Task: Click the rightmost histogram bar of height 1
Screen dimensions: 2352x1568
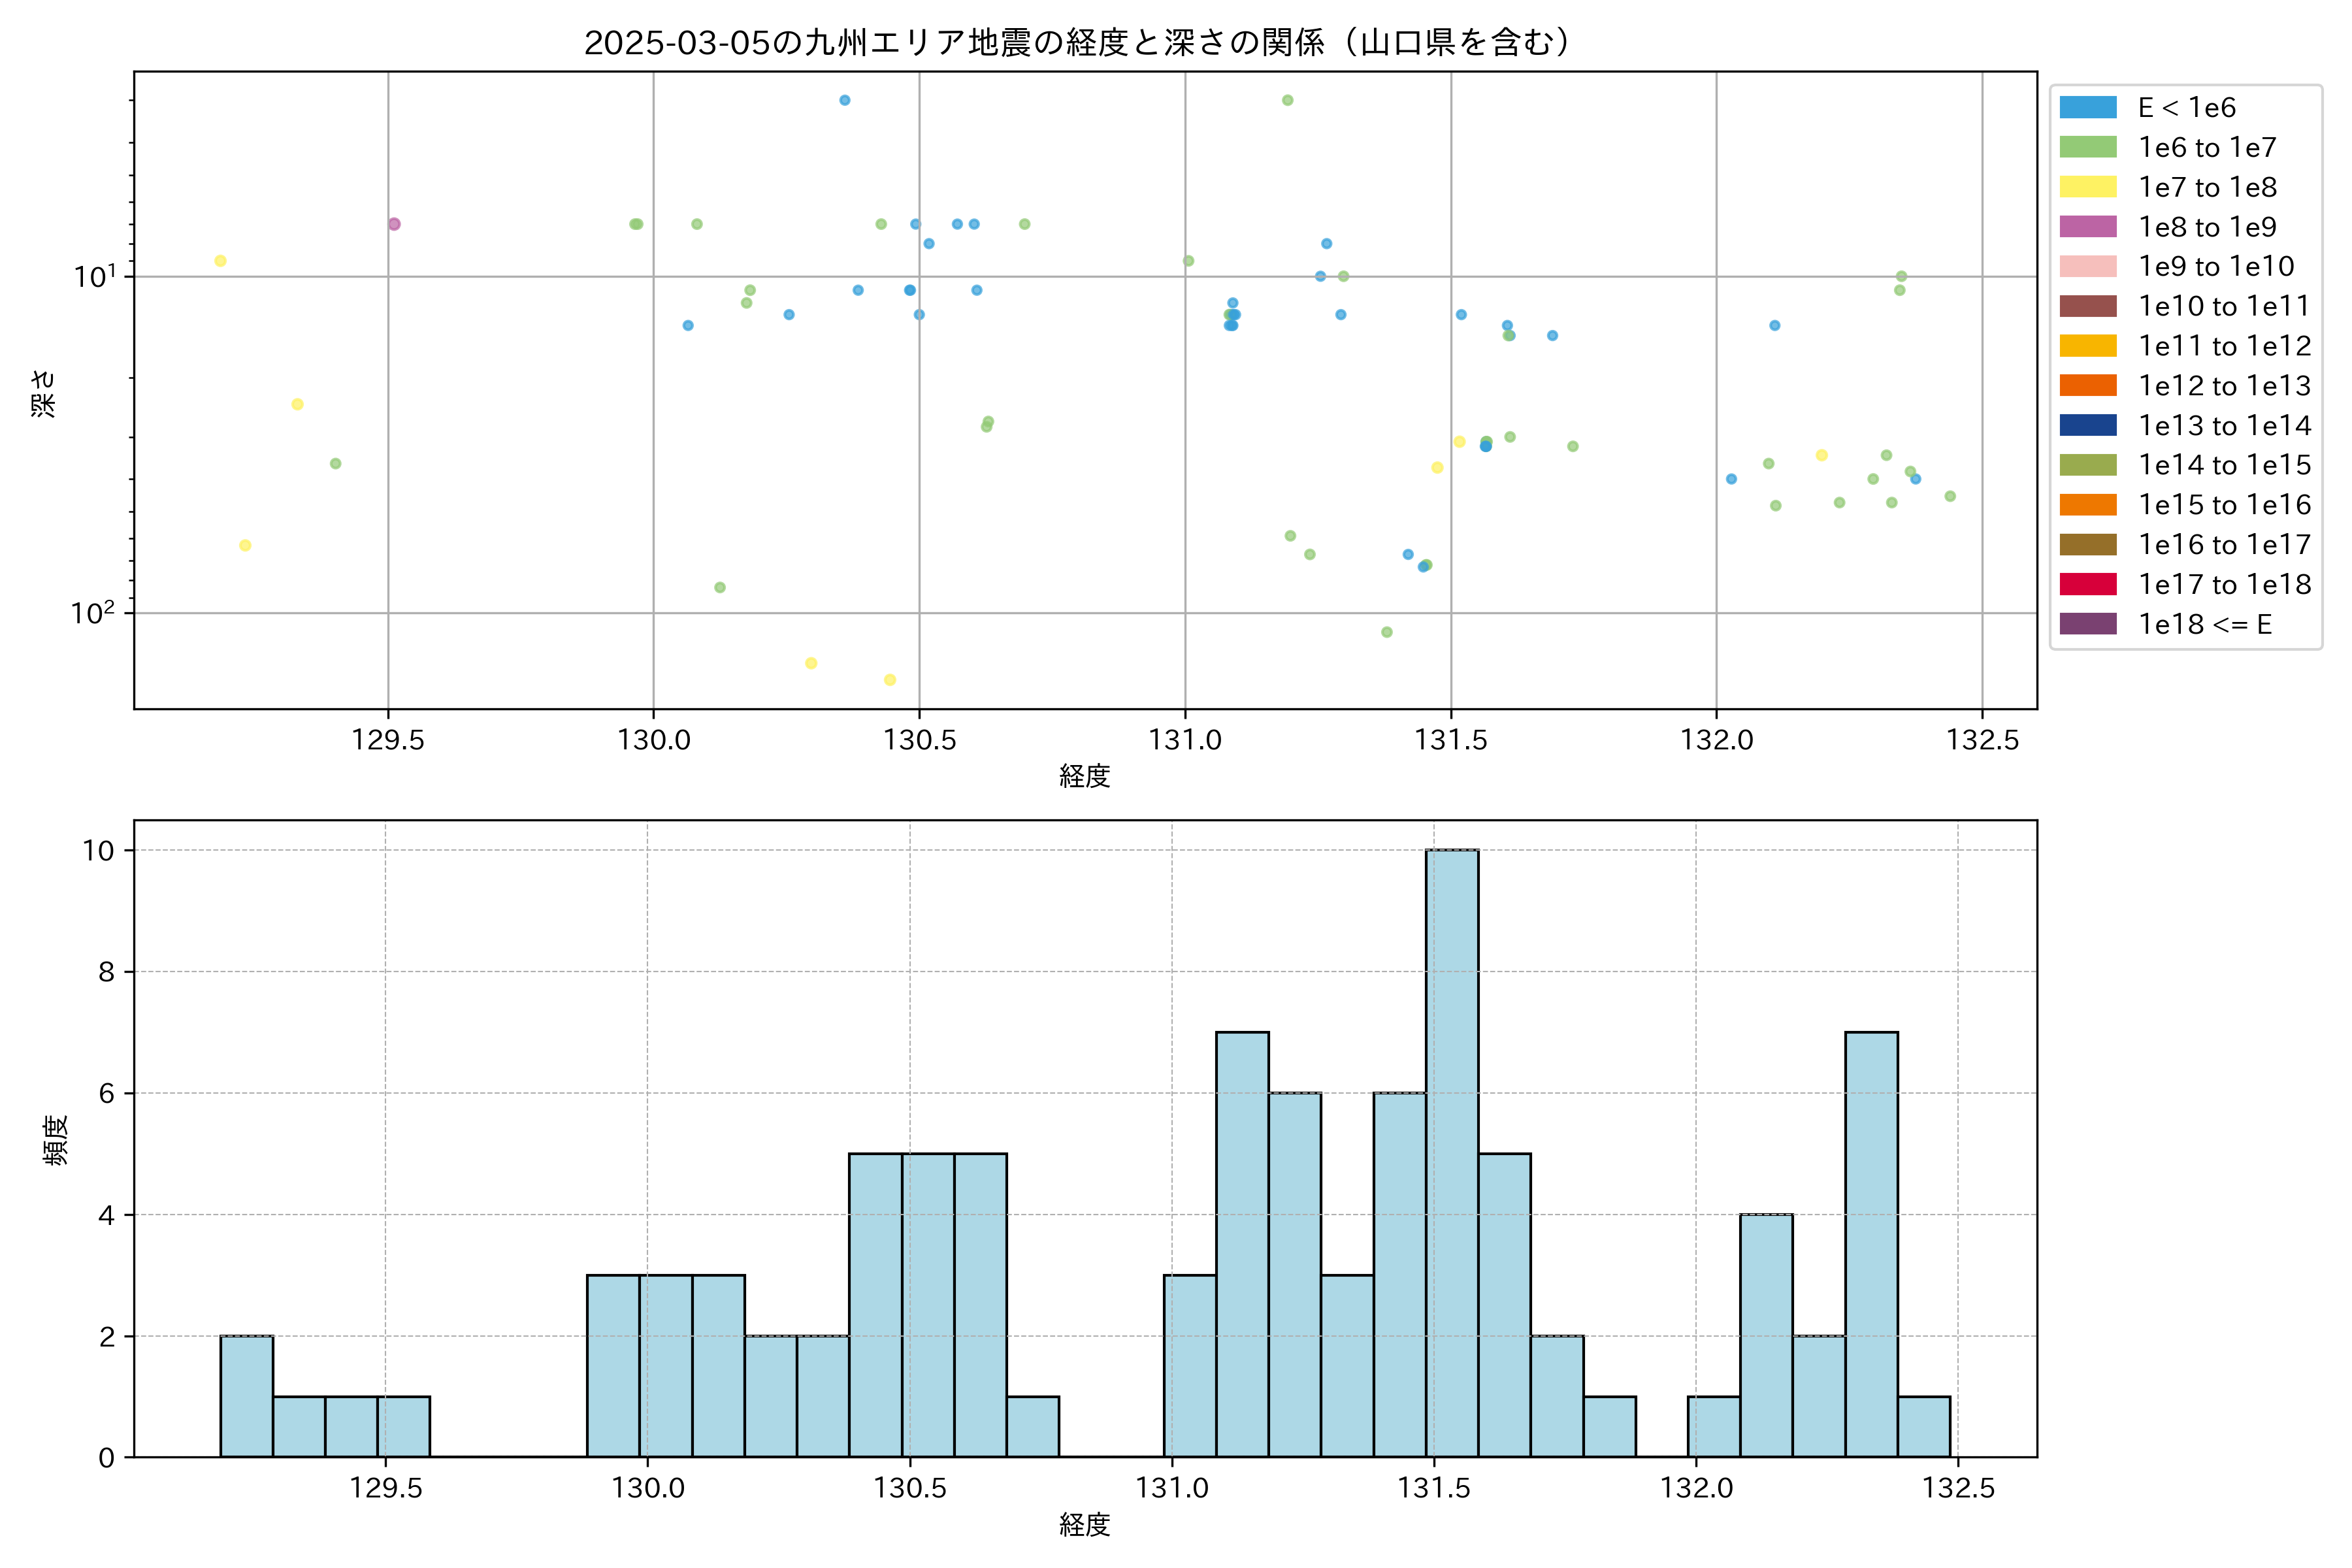Action: [x=1923, y=1426]
